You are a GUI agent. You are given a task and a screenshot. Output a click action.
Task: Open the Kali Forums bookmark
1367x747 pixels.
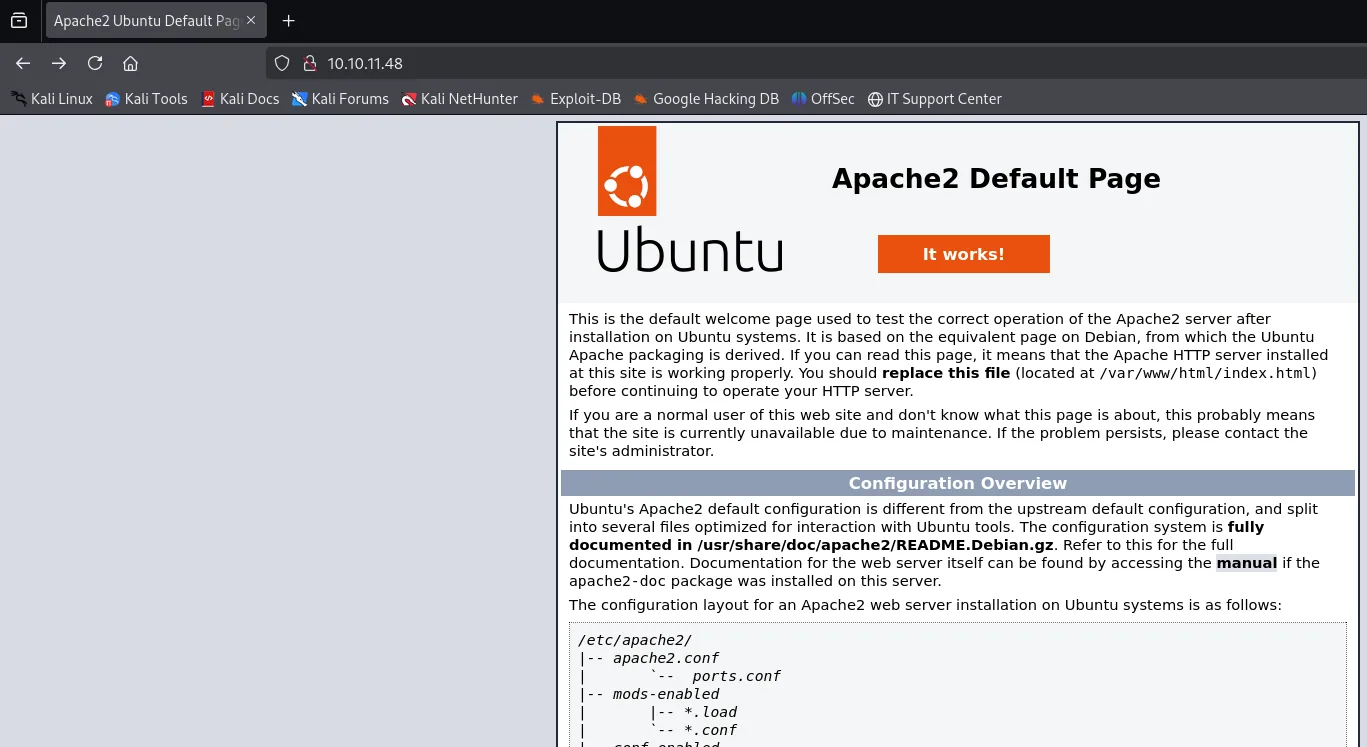click(340, 99)
